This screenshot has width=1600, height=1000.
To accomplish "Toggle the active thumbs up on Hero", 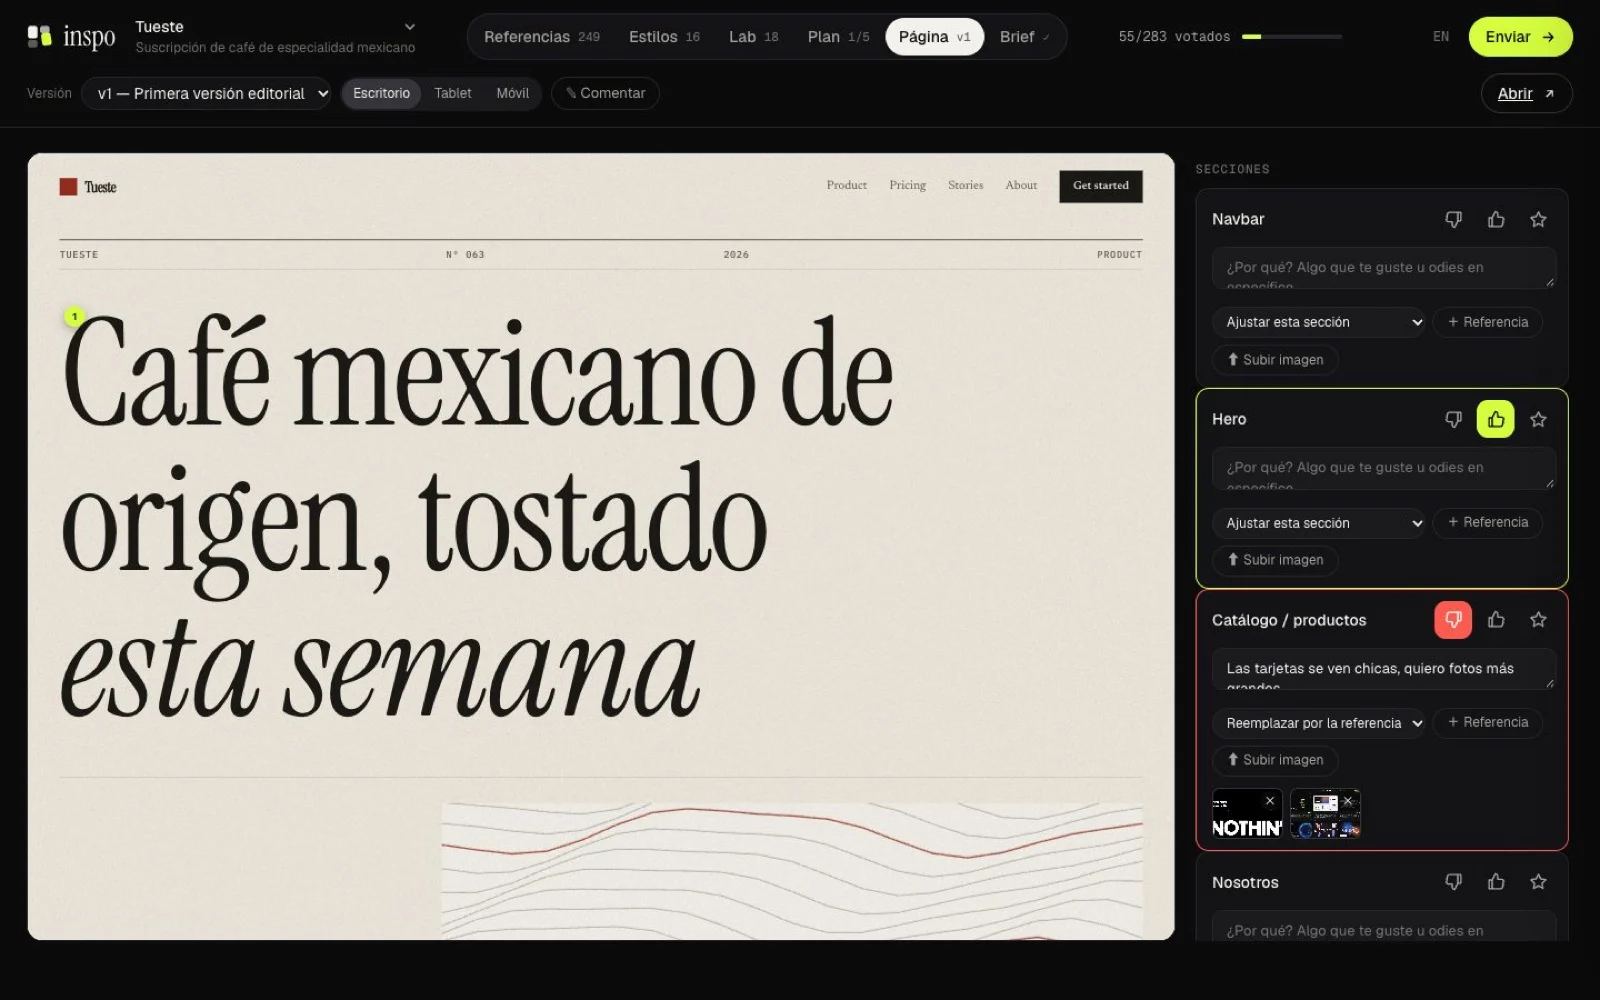I will tap(1496, 419).
